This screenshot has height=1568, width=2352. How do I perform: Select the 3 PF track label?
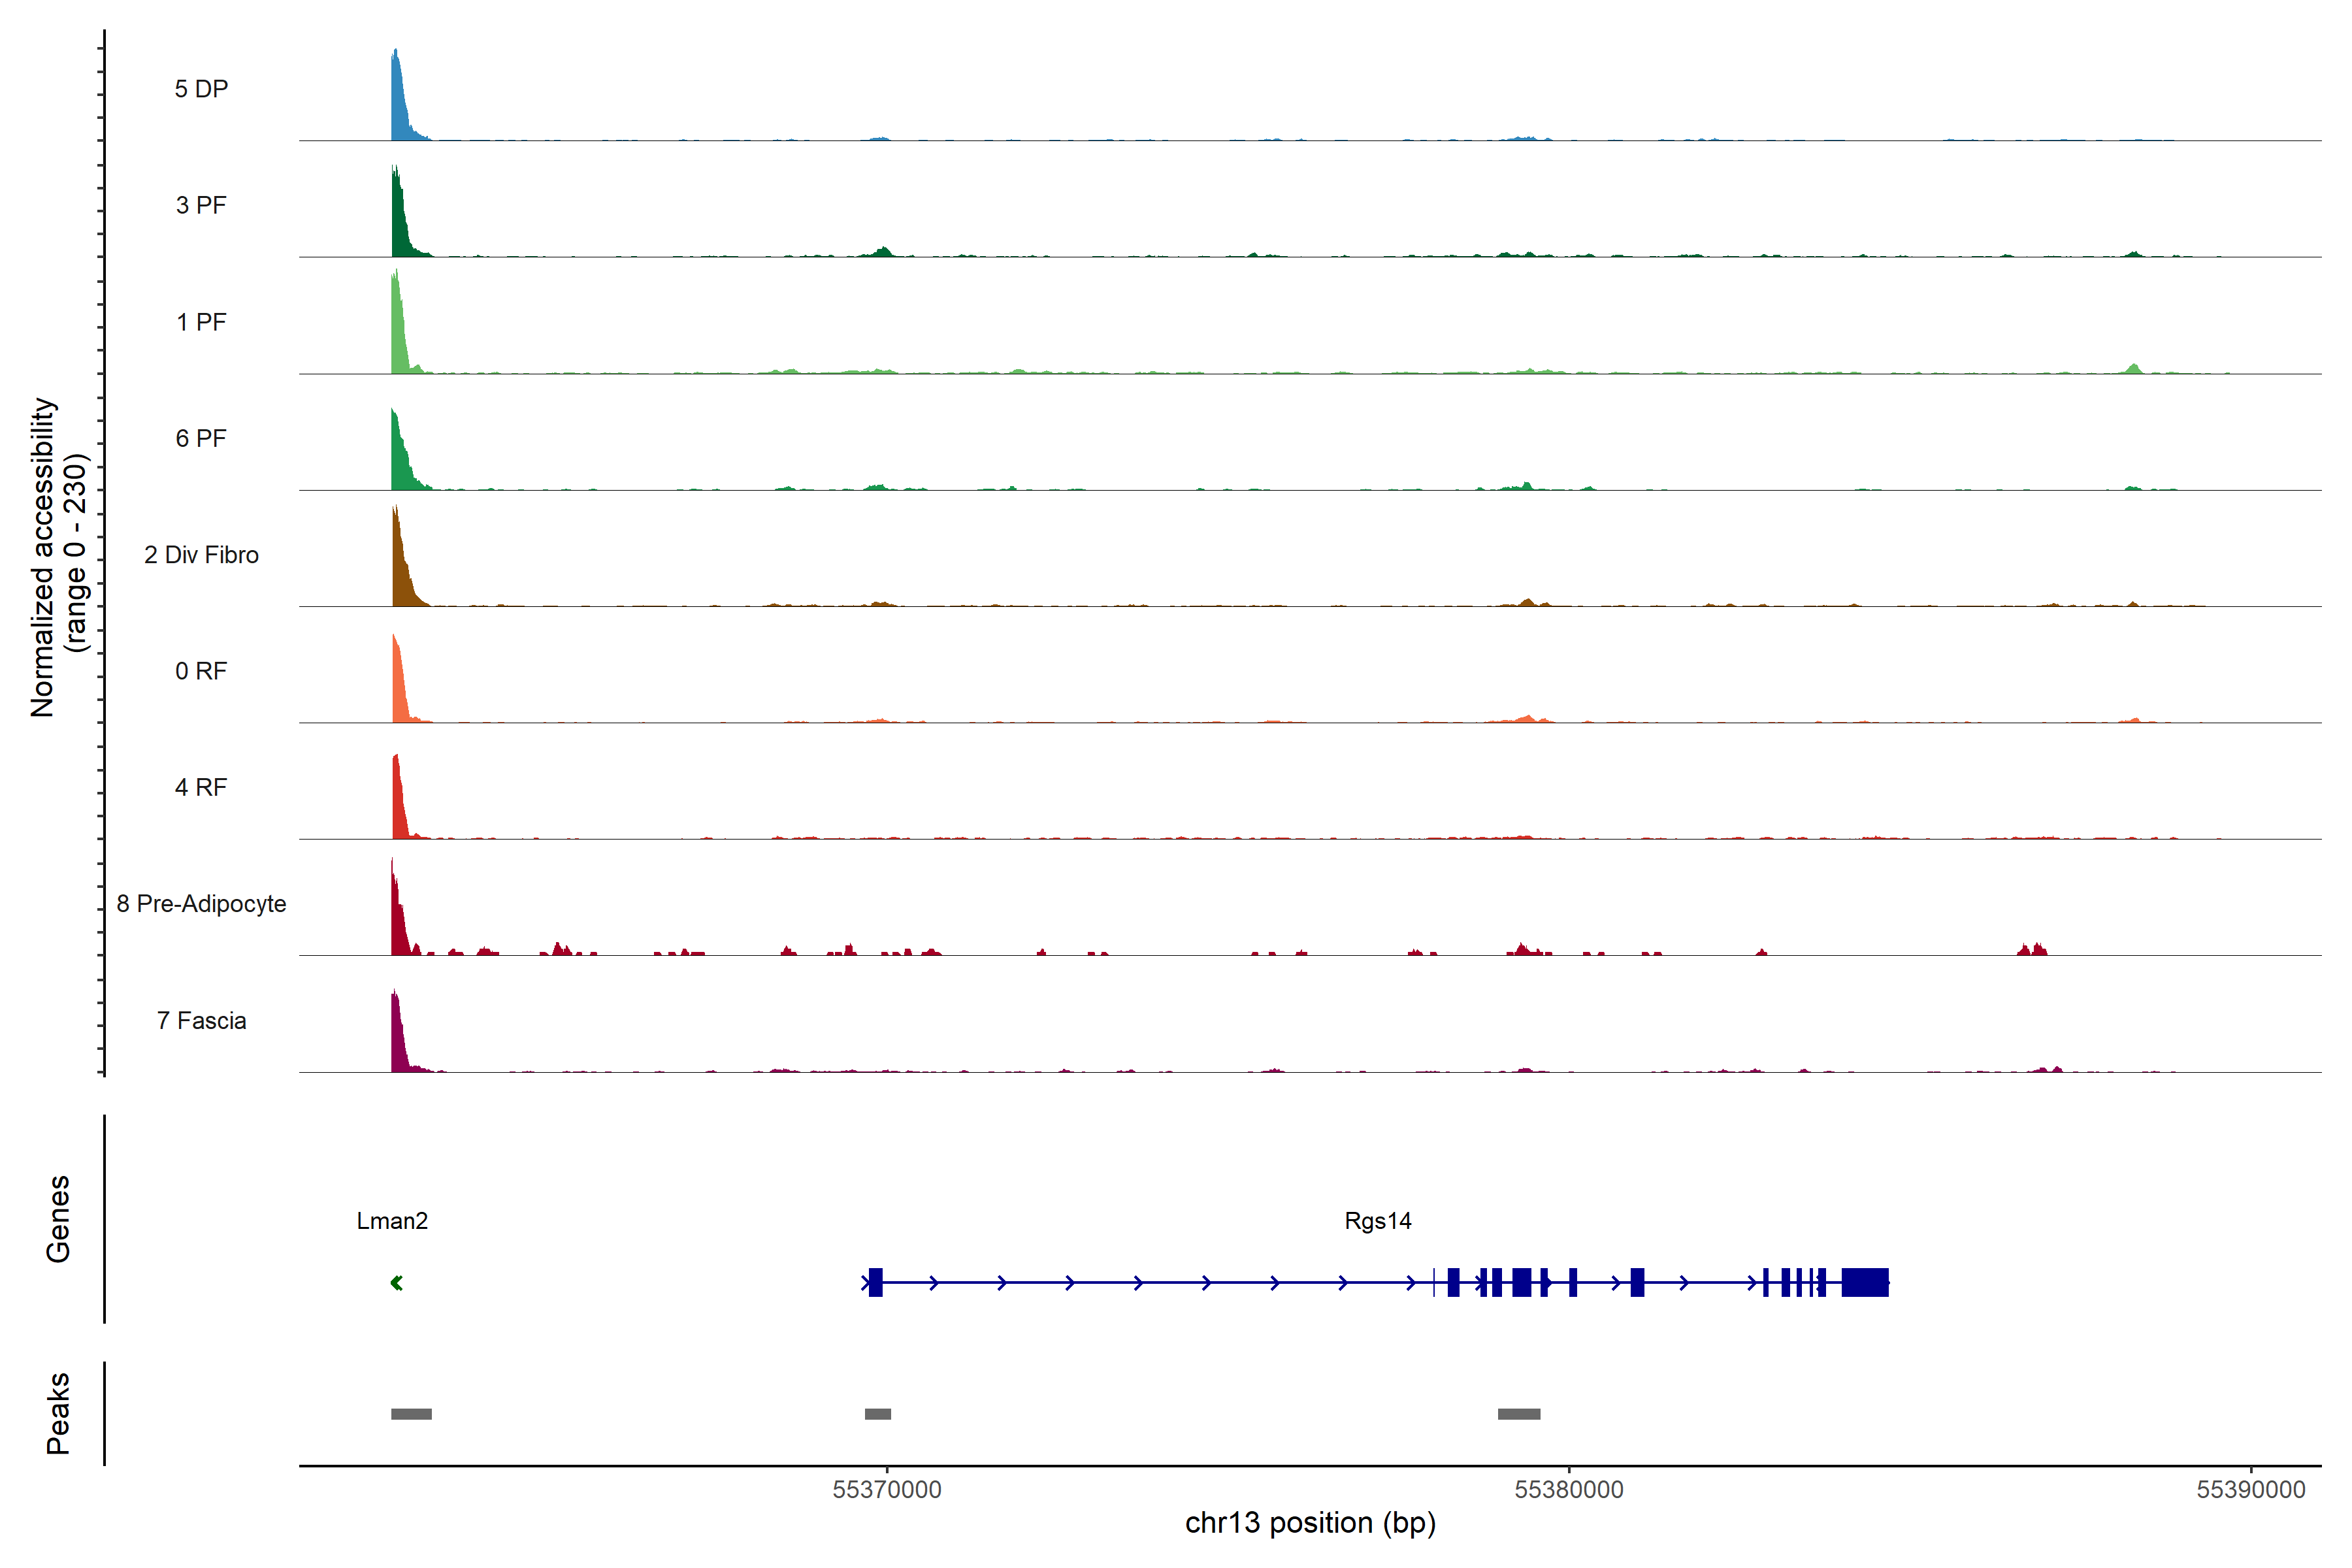(x=201, y=205)
